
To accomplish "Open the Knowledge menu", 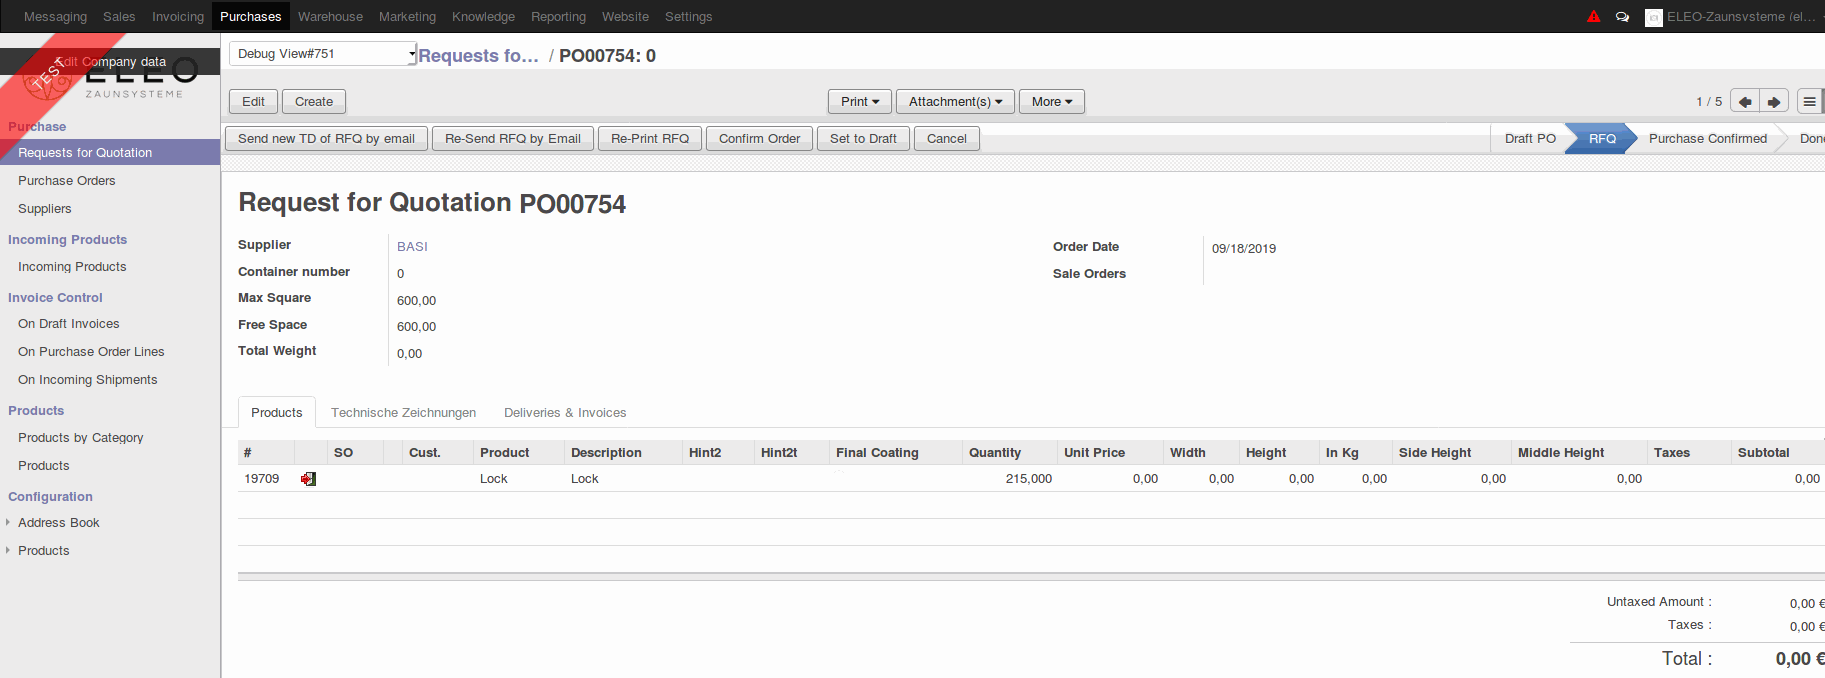I will (483, 17).
